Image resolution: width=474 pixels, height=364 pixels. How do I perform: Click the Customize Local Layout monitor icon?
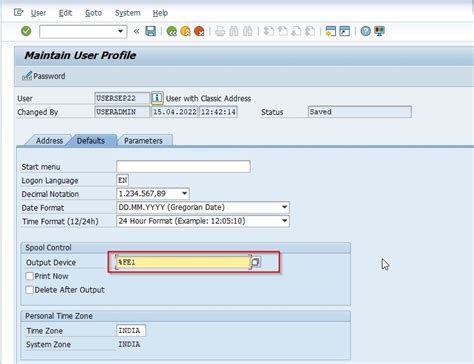[x=379, y=31]
